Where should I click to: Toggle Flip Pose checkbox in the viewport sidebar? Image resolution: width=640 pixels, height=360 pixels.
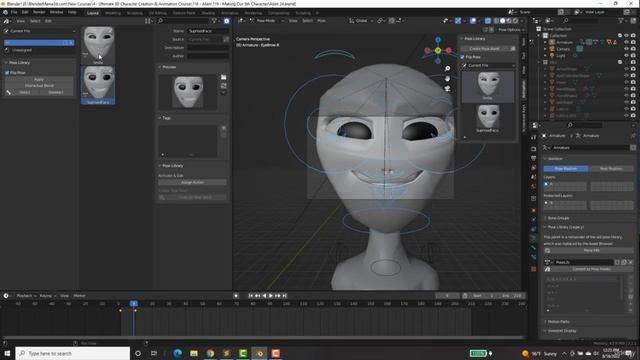point(463,57)
